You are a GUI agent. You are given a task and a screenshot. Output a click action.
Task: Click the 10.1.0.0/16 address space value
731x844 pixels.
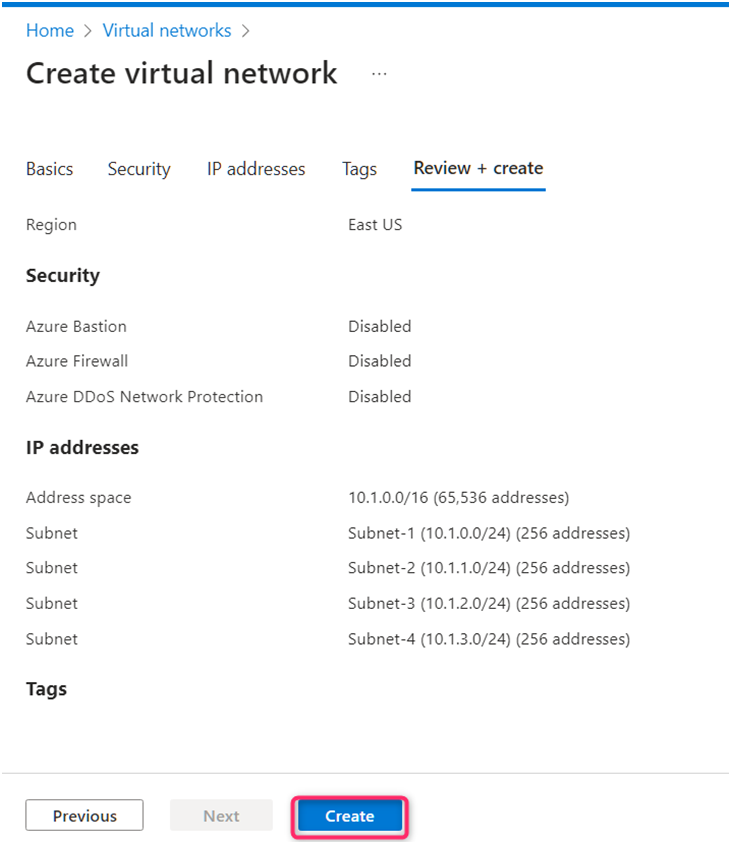coord(458,497)
